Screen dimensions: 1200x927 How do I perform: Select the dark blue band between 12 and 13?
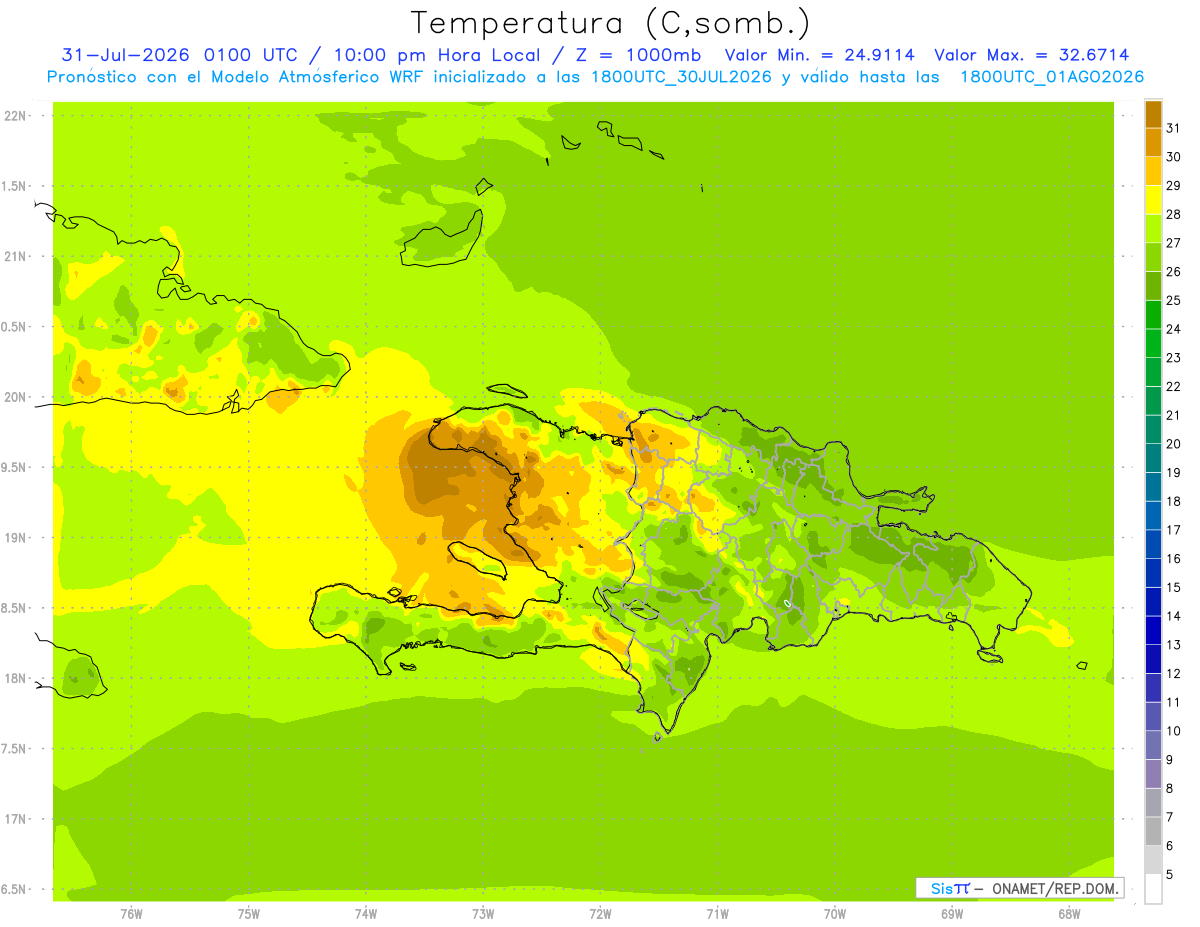coord(1153,659)
